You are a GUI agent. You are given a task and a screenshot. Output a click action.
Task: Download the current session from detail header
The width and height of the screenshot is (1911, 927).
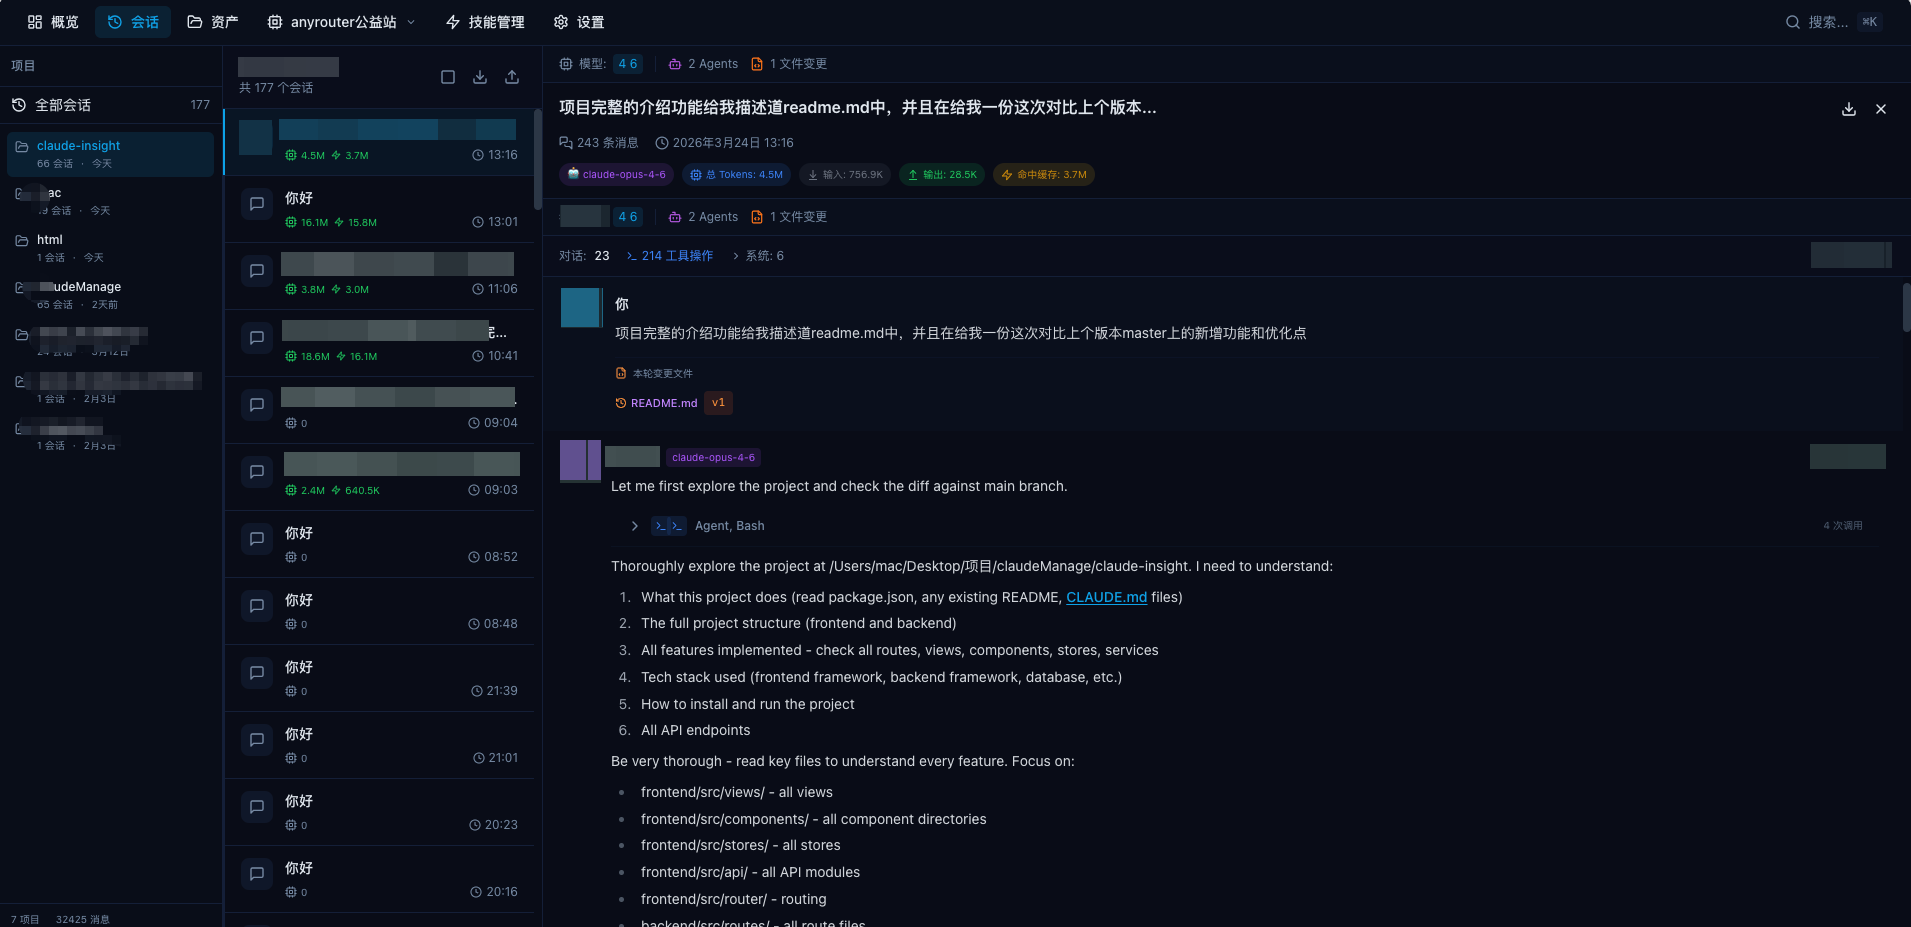pos(1849,109)
